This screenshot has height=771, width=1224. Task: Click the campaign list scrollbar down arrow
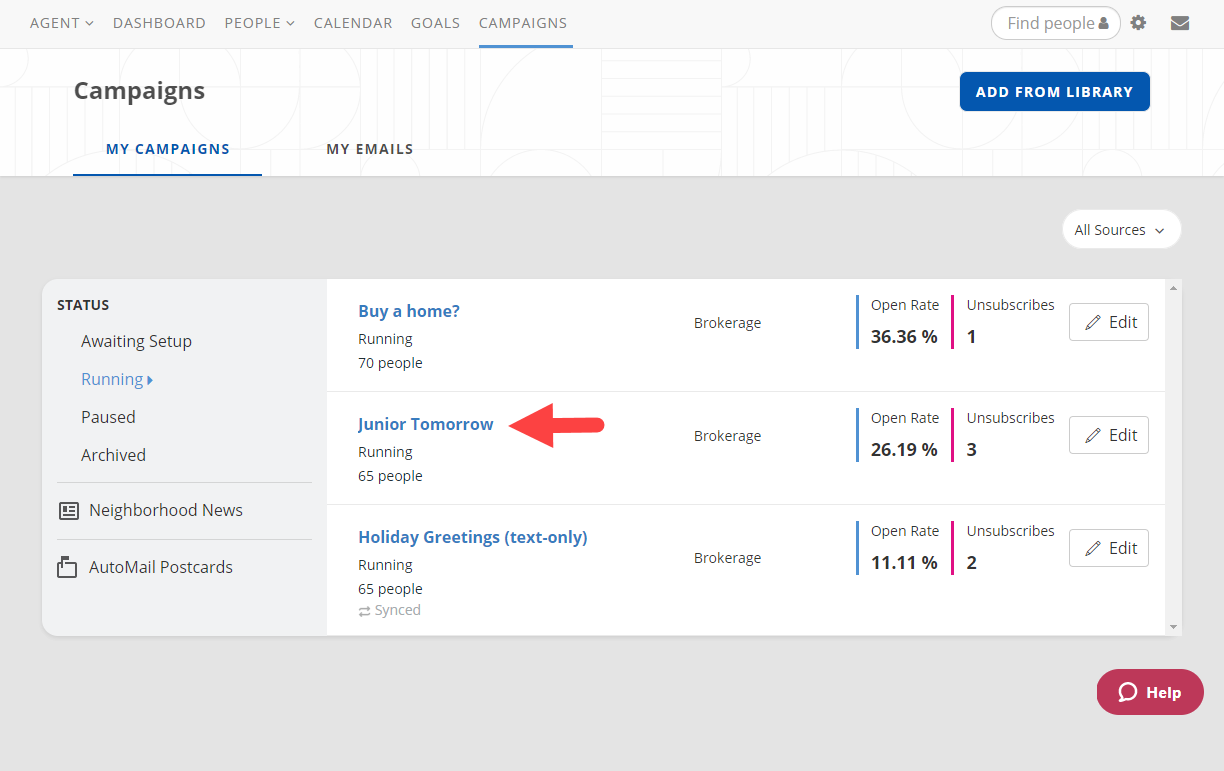coord(1174,627)
